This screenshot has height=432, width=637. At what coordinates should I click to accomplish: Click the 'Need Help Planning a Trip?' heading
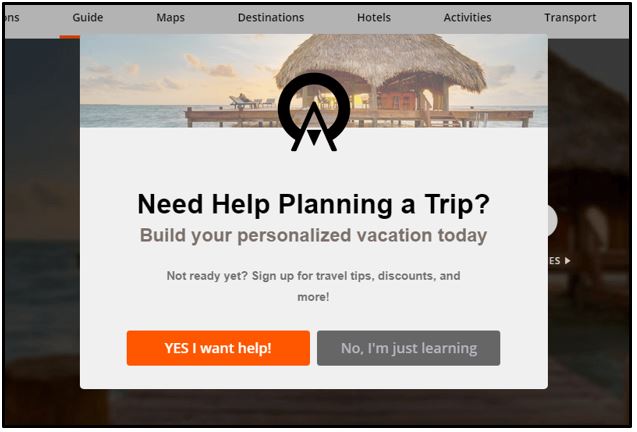point(314,204)
